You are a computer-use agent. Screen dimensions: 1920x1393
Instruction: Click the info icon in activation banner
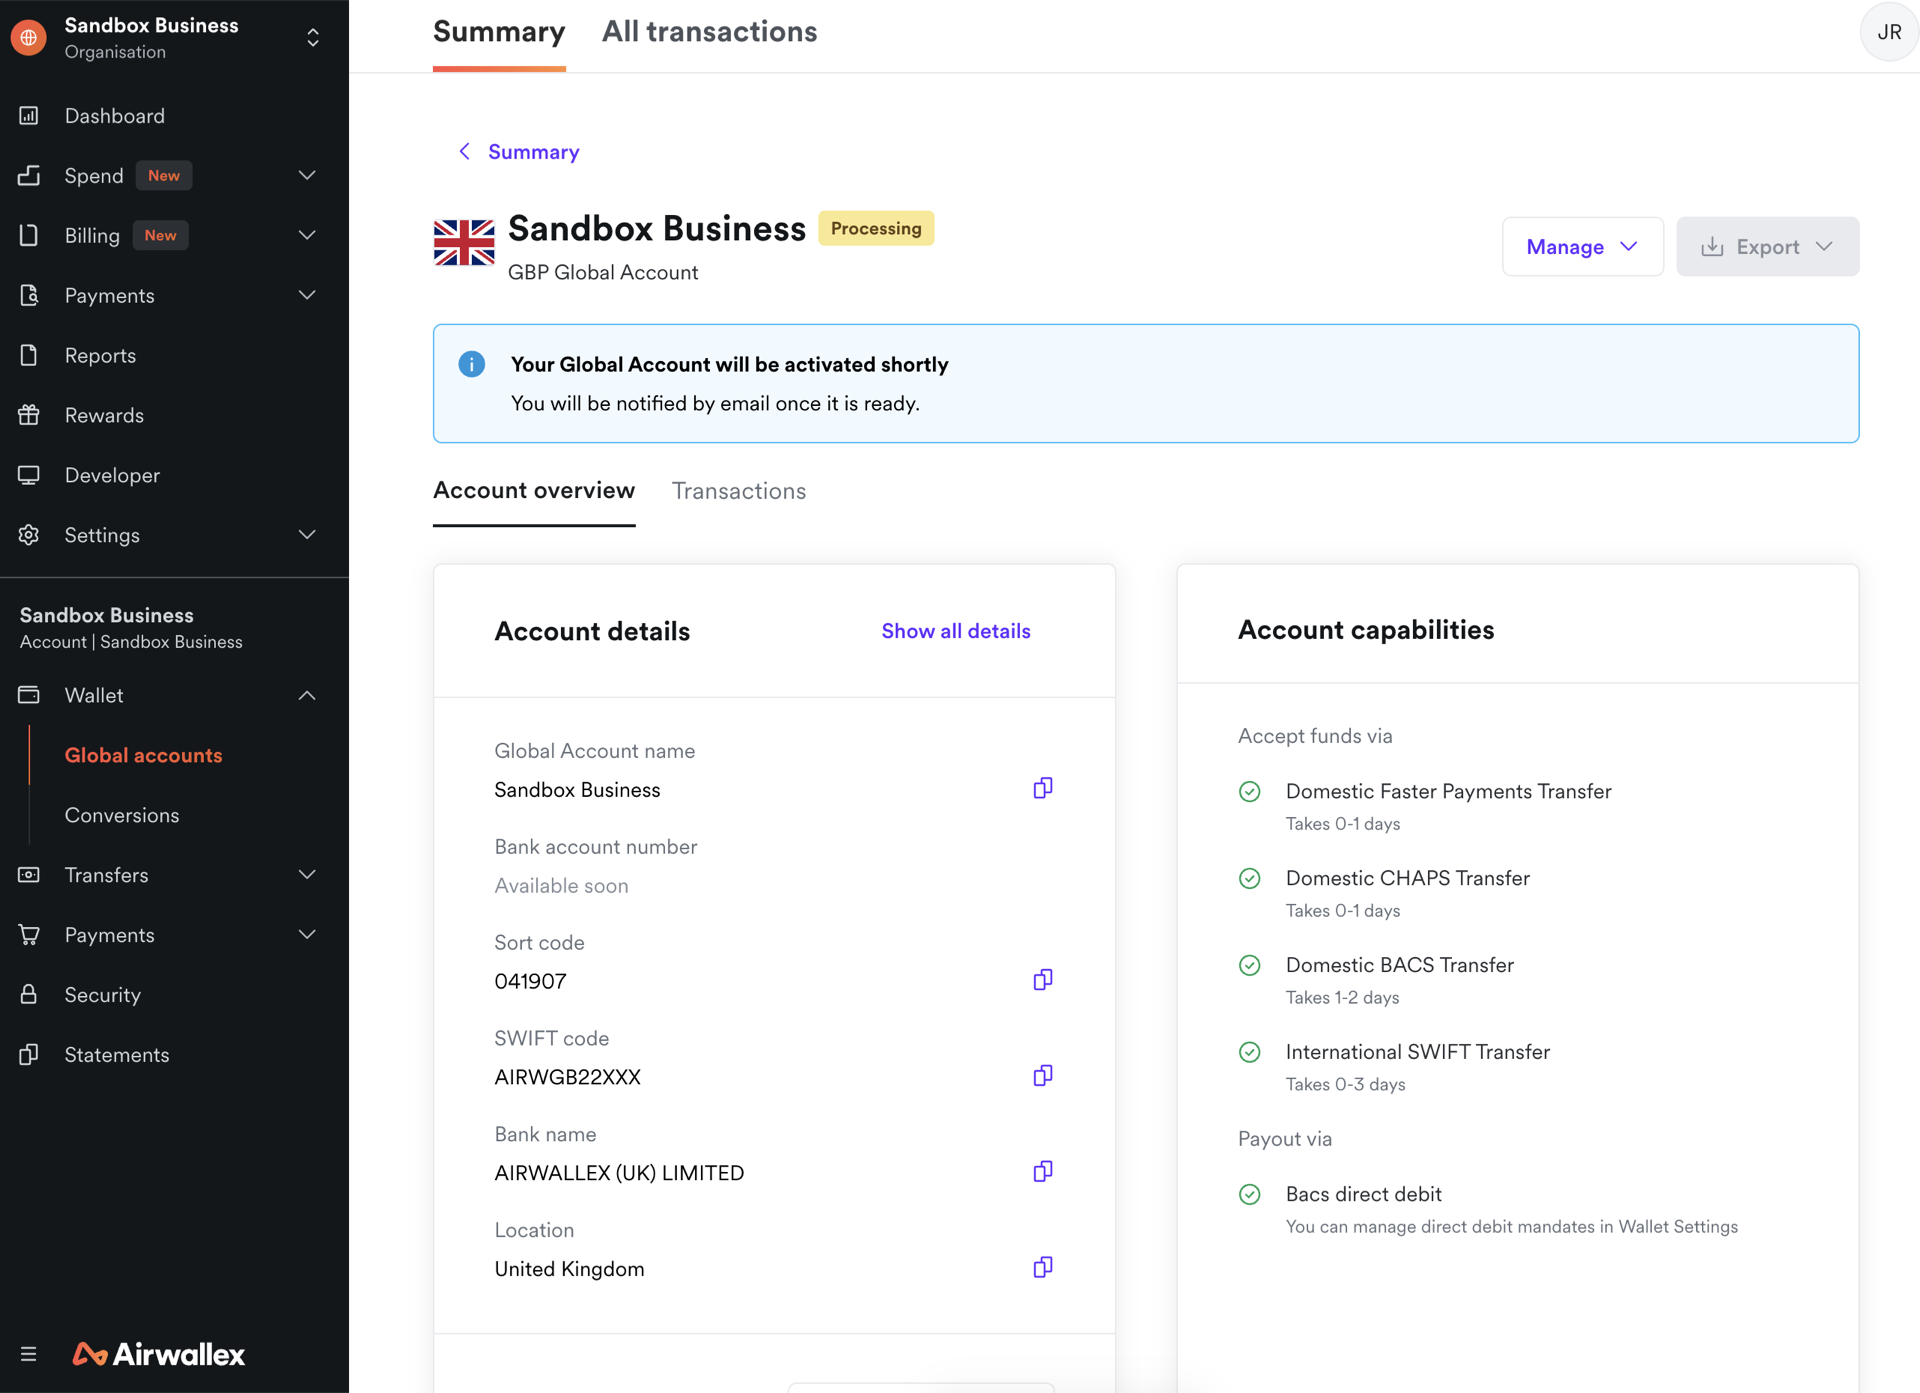point(472,364)
